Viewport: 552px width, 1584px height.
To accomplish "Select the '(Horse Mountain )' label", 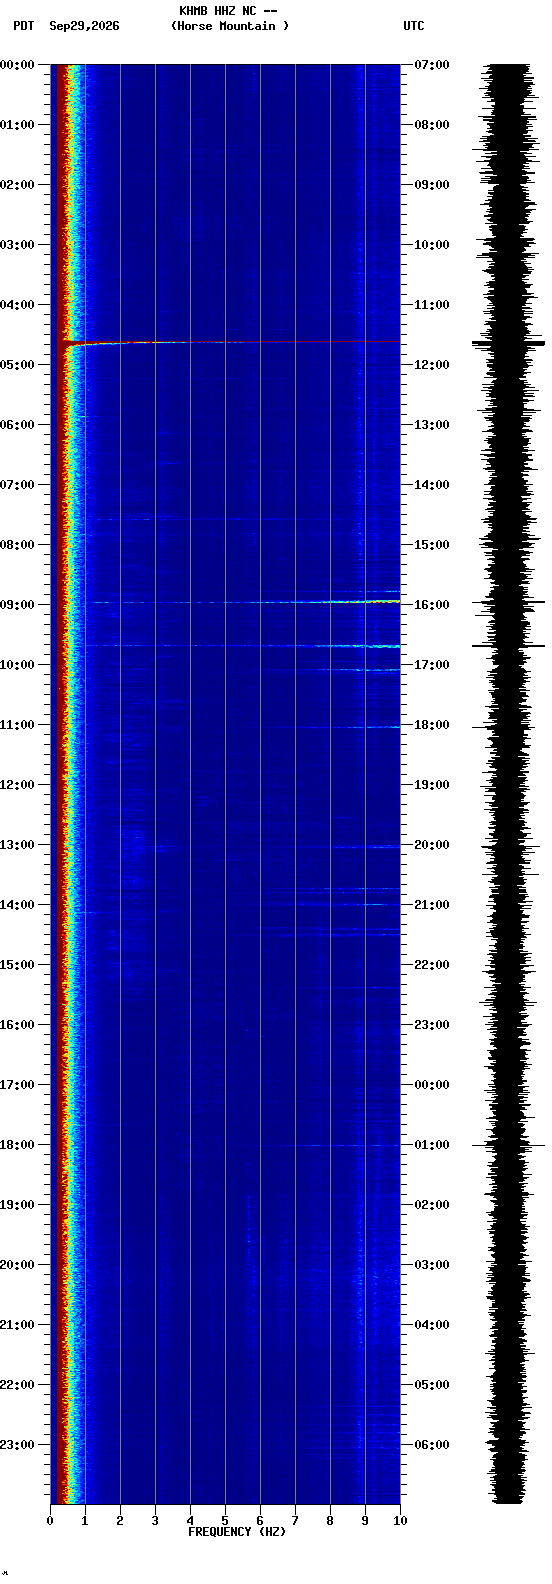I will pos(230,26).
